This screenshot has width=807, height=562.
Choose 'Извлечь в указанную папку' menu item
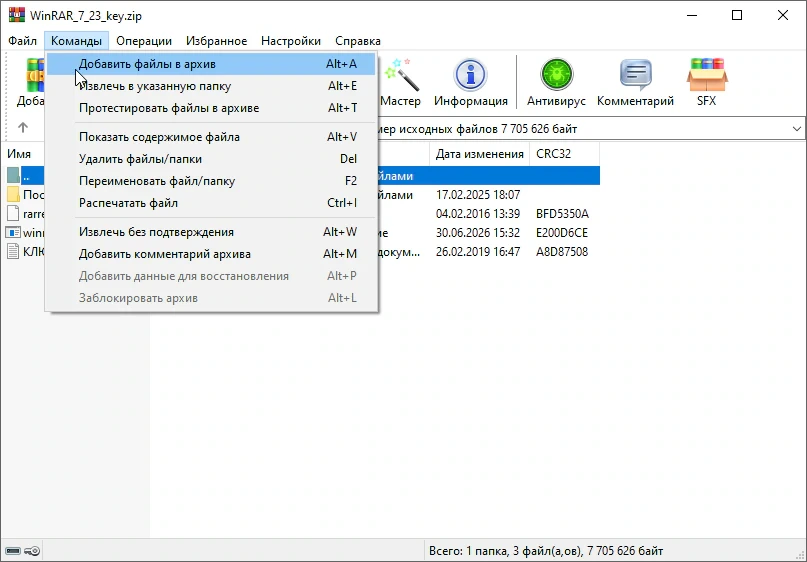click(212, 86)
